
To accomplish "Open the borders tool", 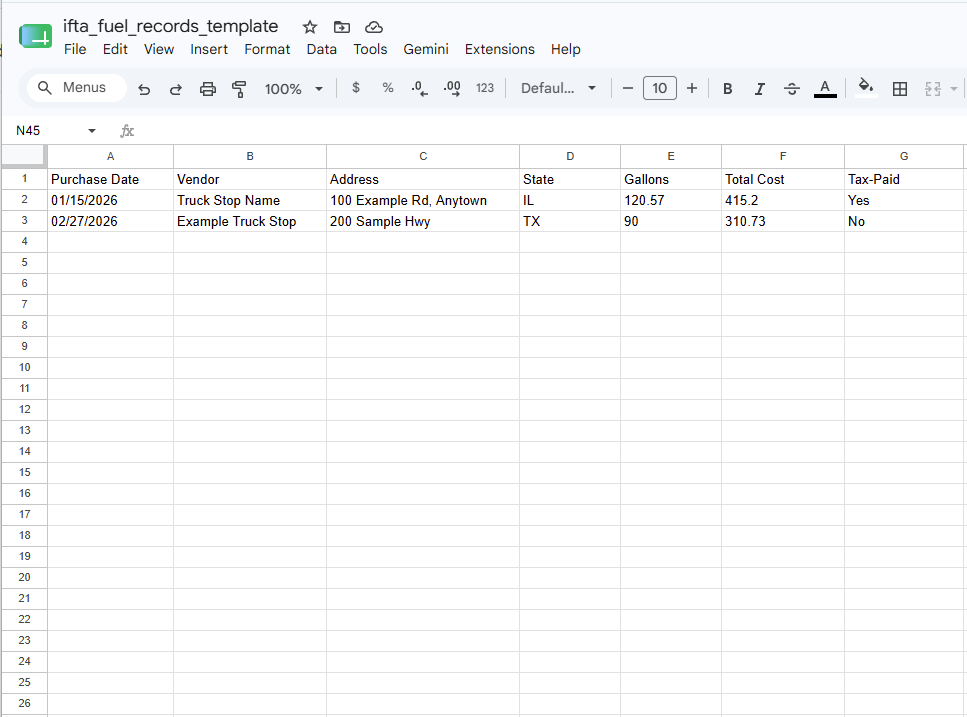I will (x=900, y=89).
